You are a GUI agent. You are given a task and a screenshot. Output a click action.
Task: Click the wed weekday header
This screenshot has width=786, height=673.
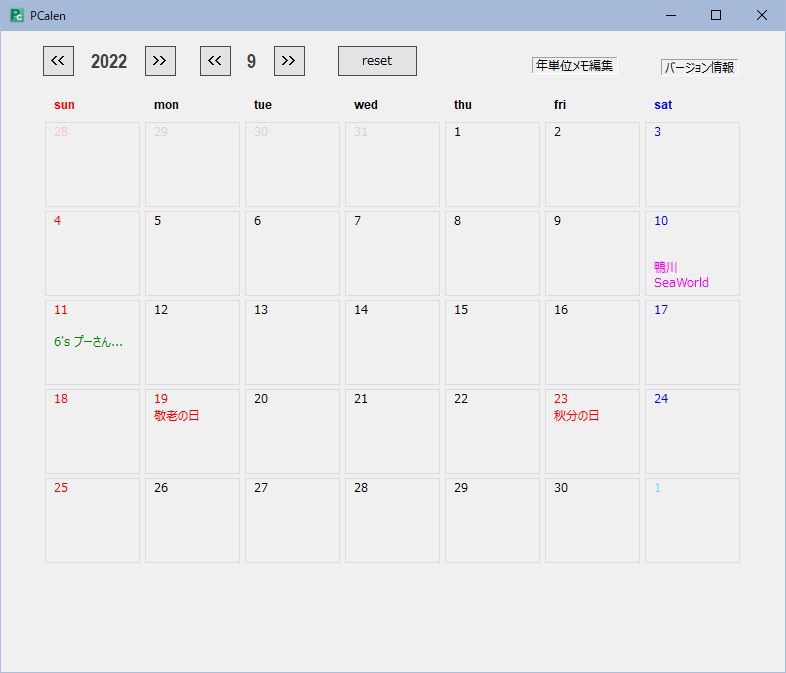click(x=366, y=105)
